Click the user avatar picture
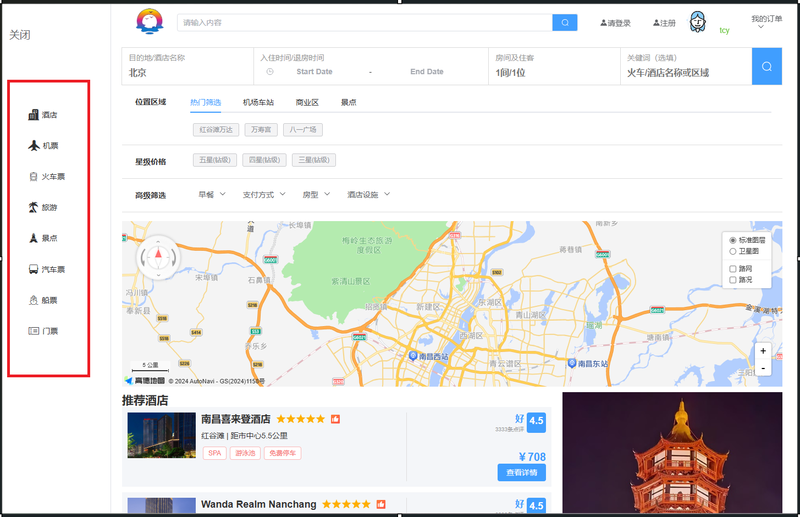Screen dimensions: 800x517 [x=697, y=22]
